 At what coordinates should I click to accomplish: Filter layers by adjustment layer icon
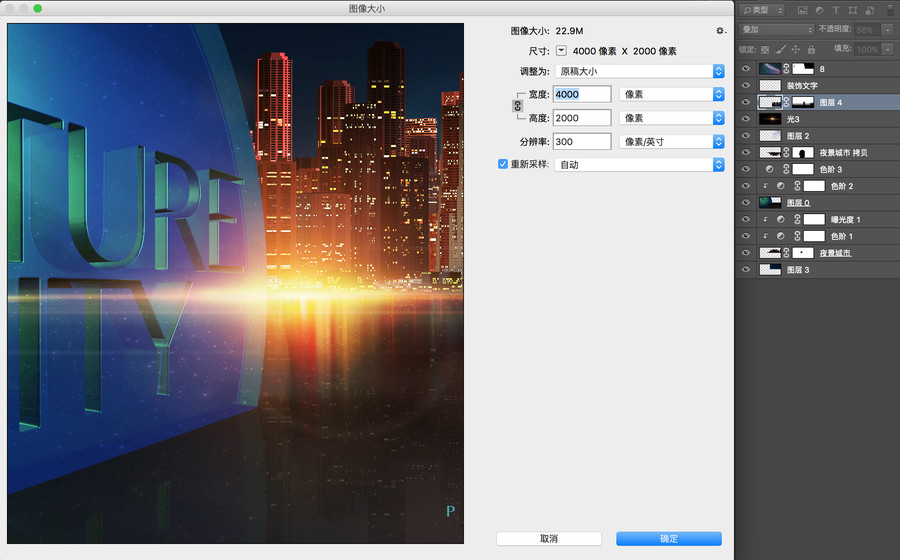point(819,10)
